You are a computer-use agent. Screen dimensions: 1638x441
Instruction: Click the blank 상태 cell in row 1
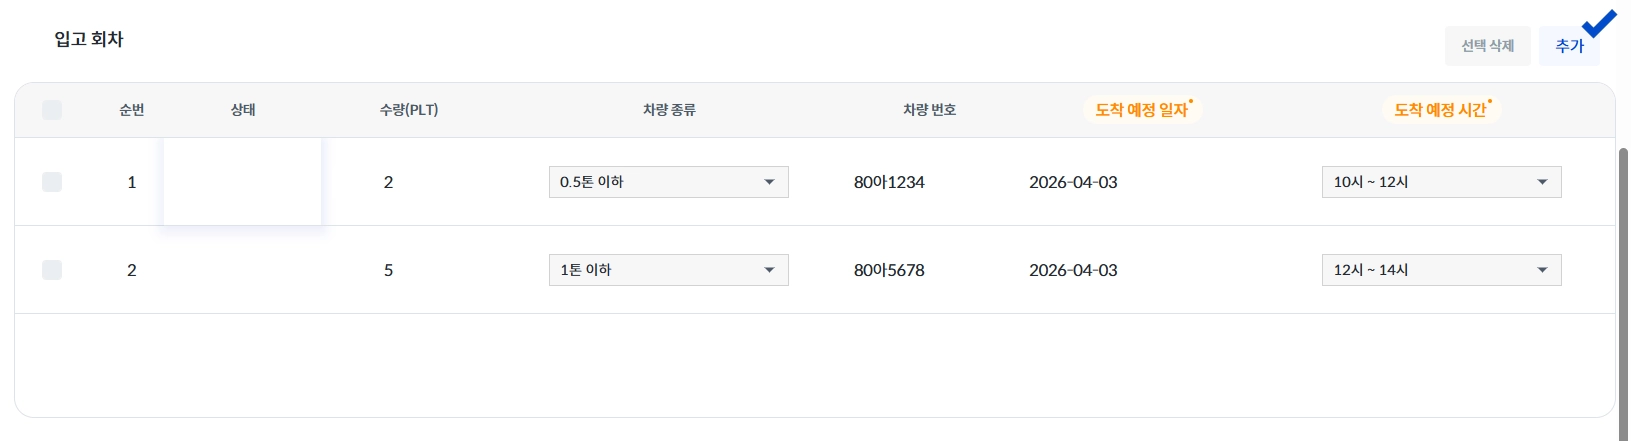242,182
